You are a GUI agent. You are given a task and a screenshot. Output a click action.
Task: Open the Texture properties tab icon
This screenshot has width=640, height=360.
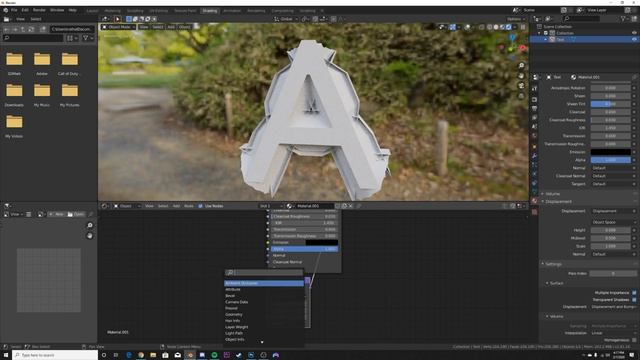click(534, 212)
